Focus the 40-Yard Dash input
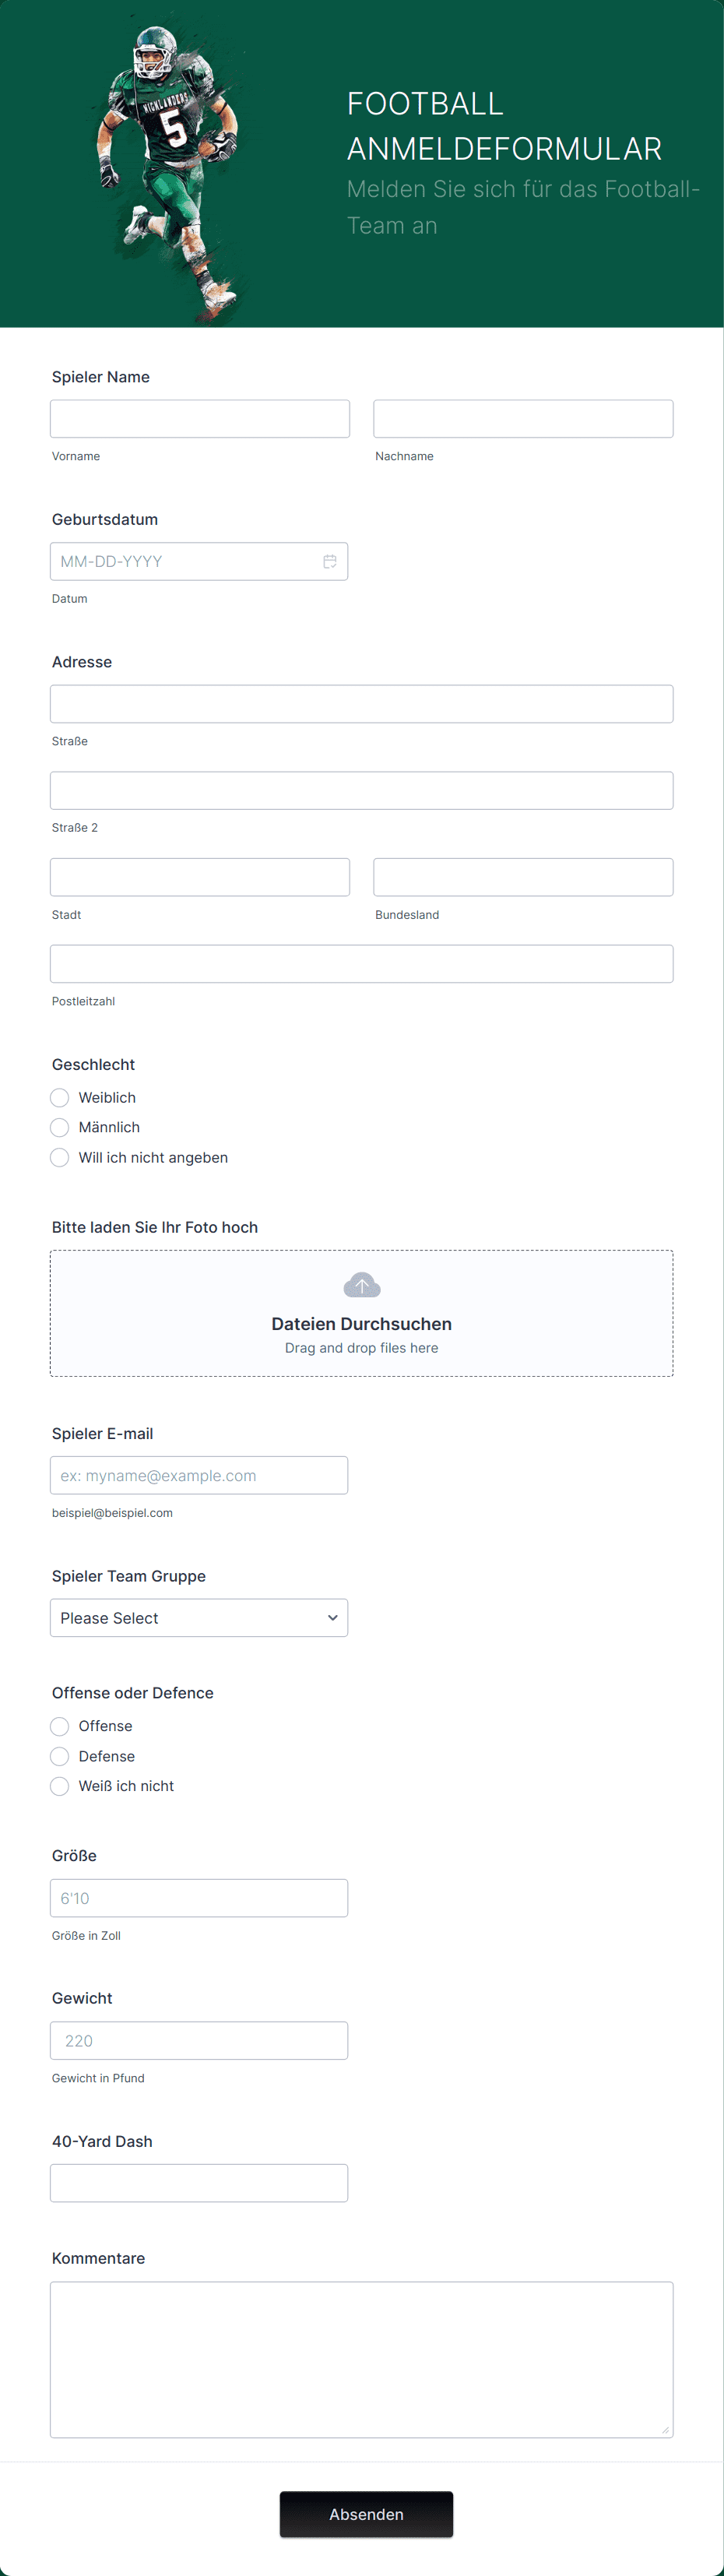Screen dimensions: 724x2576 [x=199, y=2183]
